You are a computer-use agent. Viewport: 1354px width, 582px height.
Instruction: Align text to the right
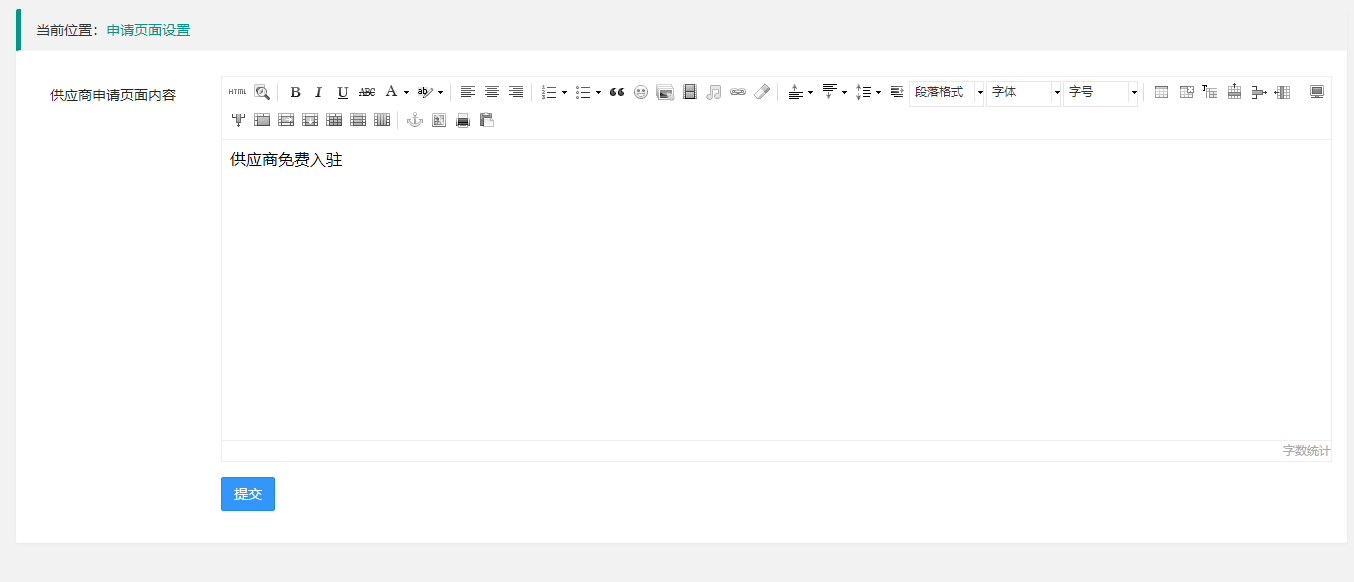(515, 92)
